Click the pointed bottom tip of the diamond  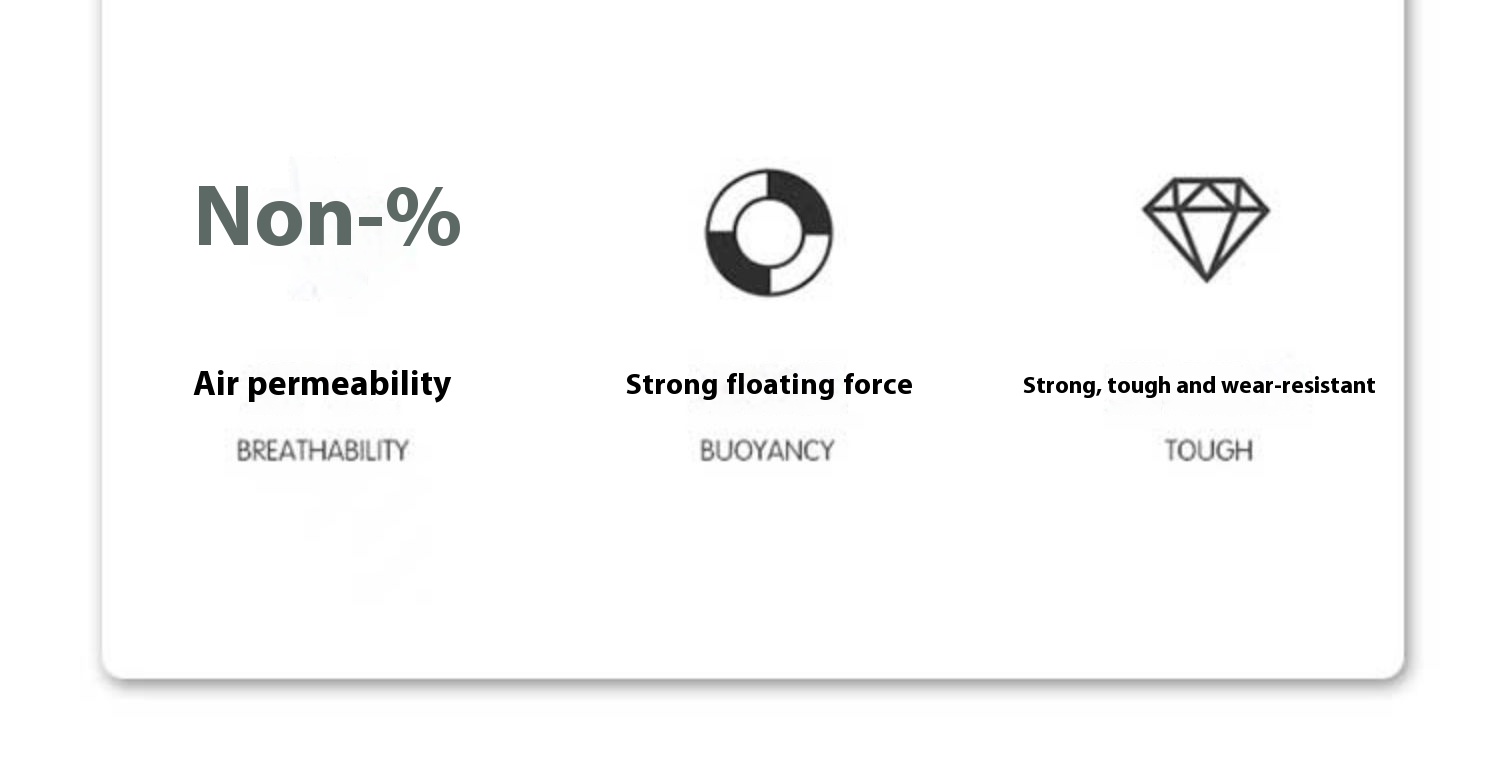pyautogui.click(x=1205, y=277)
